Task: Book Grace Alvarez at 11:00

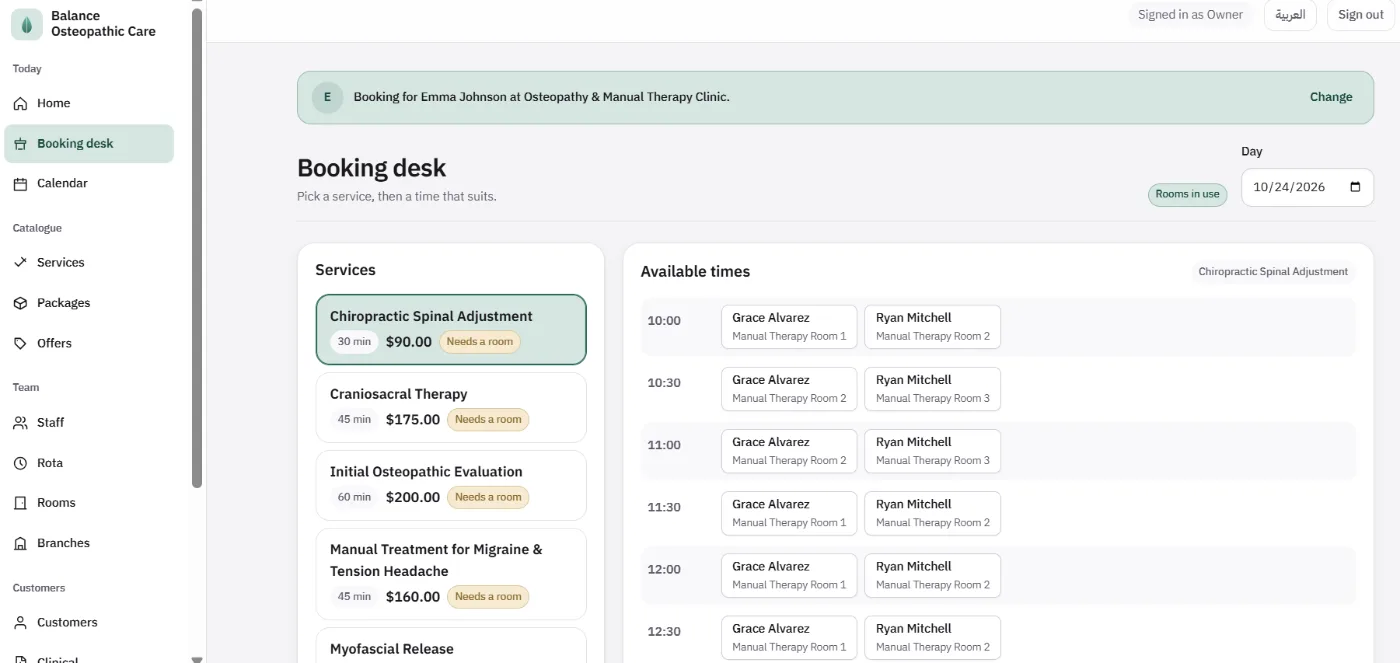Action: [x=789, y=451]
